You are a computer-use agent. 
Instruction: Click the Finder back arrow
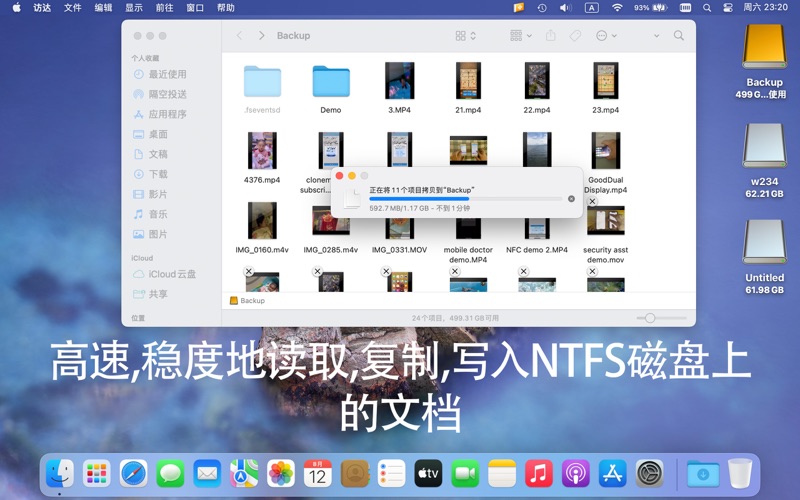point(239,36)
